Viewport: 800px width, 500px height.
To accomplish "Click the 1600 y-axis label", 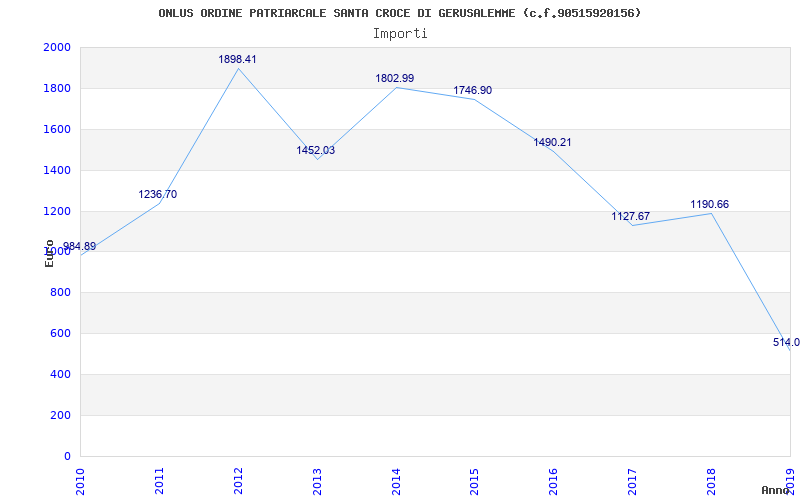I will pyautogui.click(x=57, y=129).
